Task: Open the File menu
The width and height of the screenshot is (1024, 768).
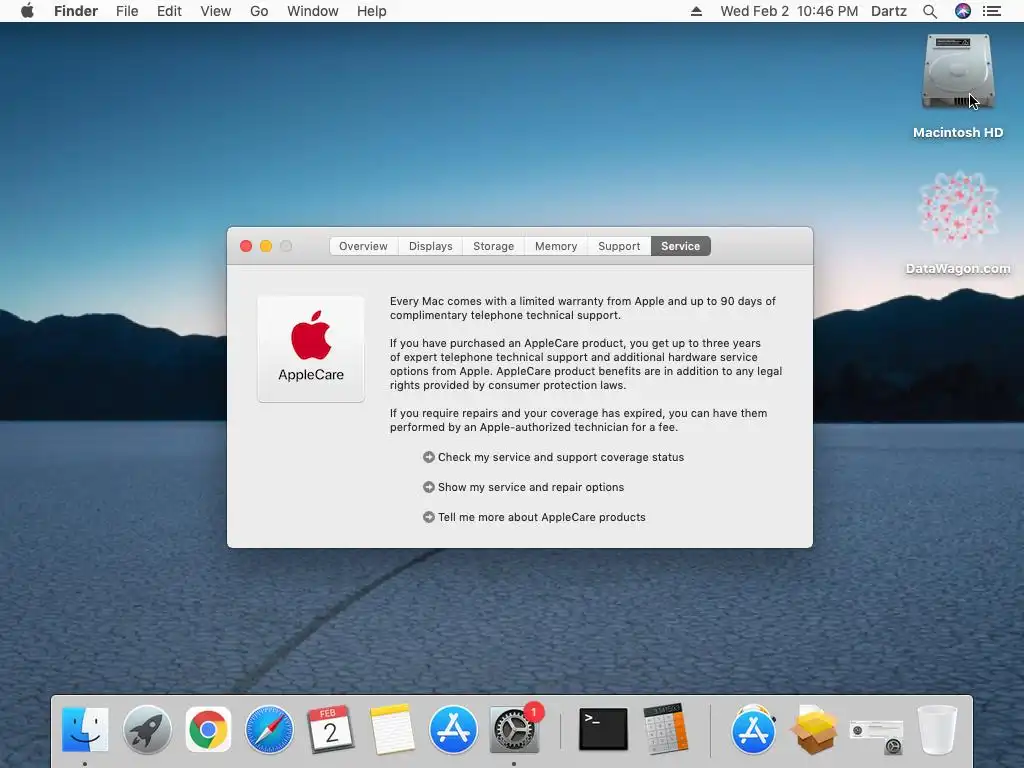Action: [x=127, y=11]
